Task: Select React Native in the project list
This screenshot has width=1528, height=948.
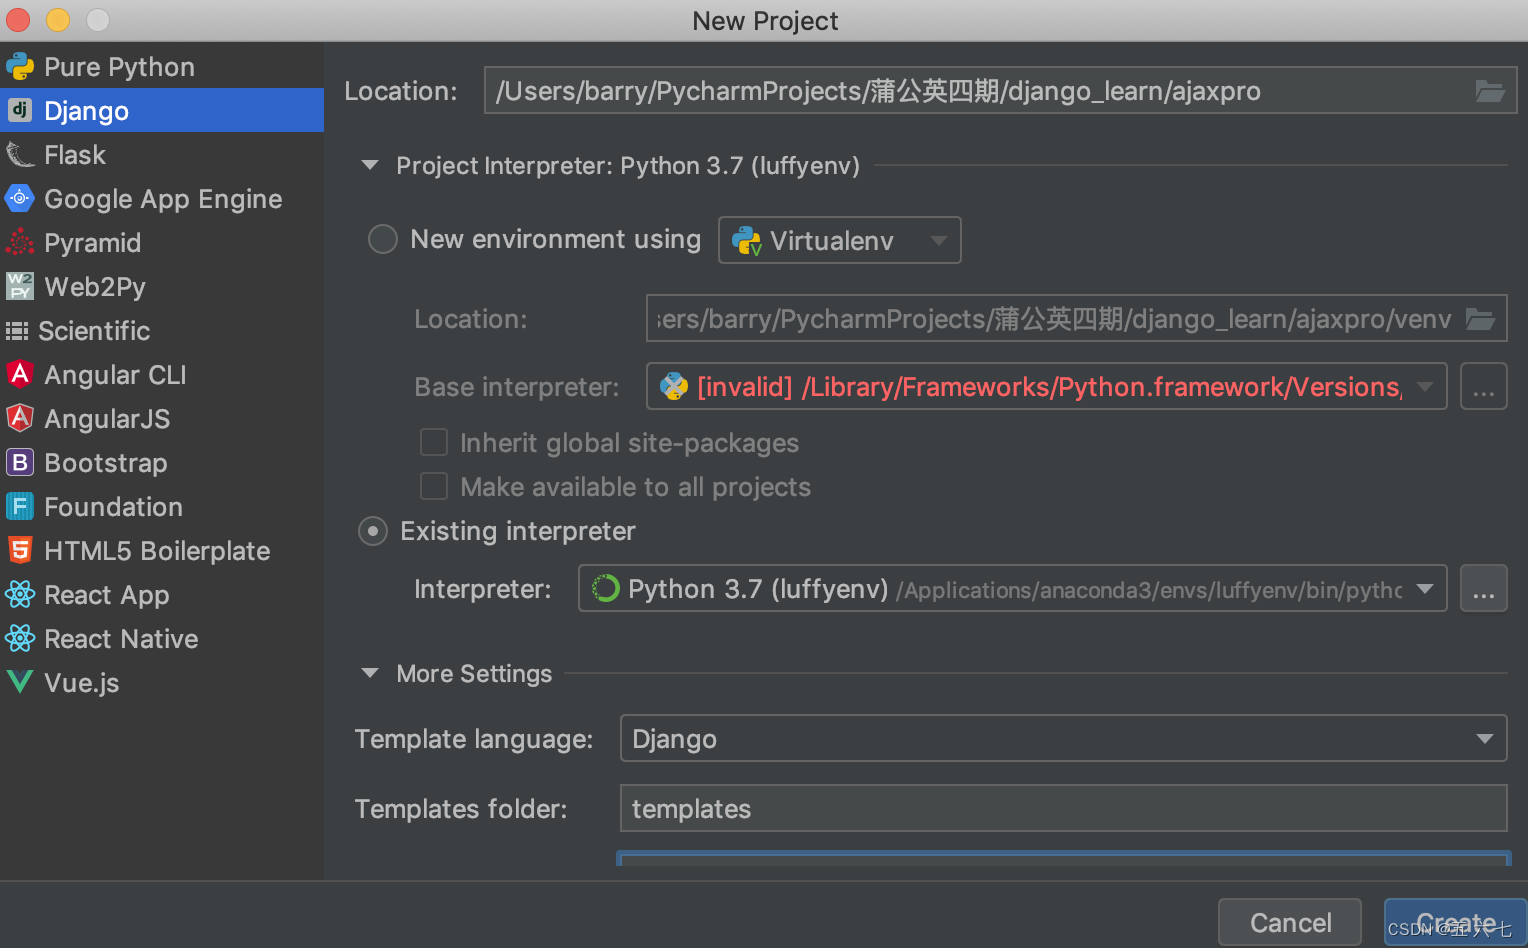Action: [x=162, y=639]
